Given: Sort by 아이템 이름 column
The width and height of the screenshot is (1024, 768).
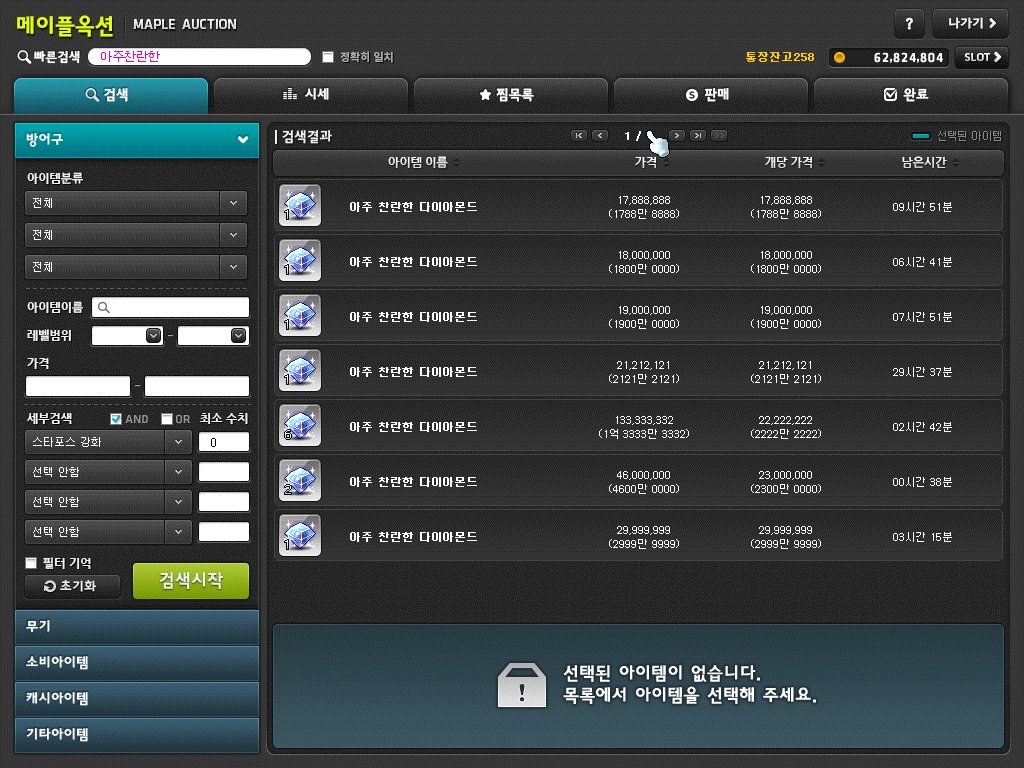Looking at the screenshot, I should (424, 163).
